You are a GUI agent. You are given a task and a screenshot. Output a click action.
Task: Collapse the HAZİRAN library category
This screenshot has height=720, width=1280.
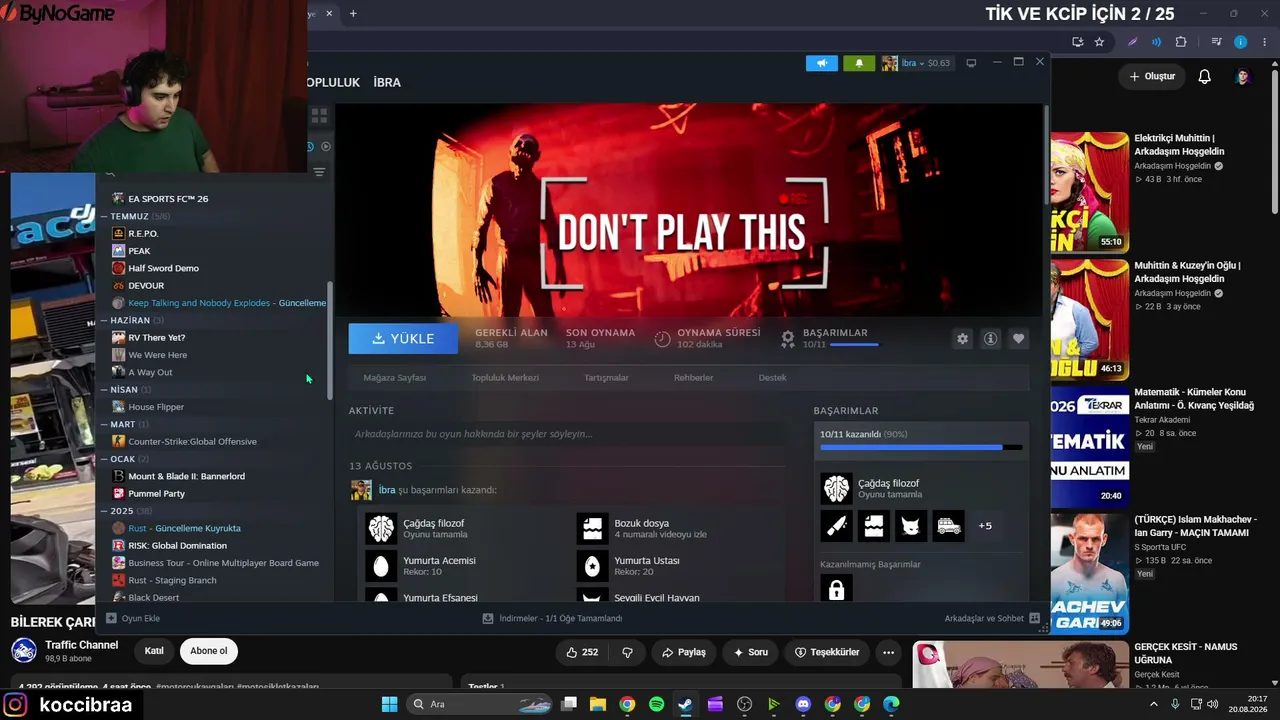(x=104, y=320)
